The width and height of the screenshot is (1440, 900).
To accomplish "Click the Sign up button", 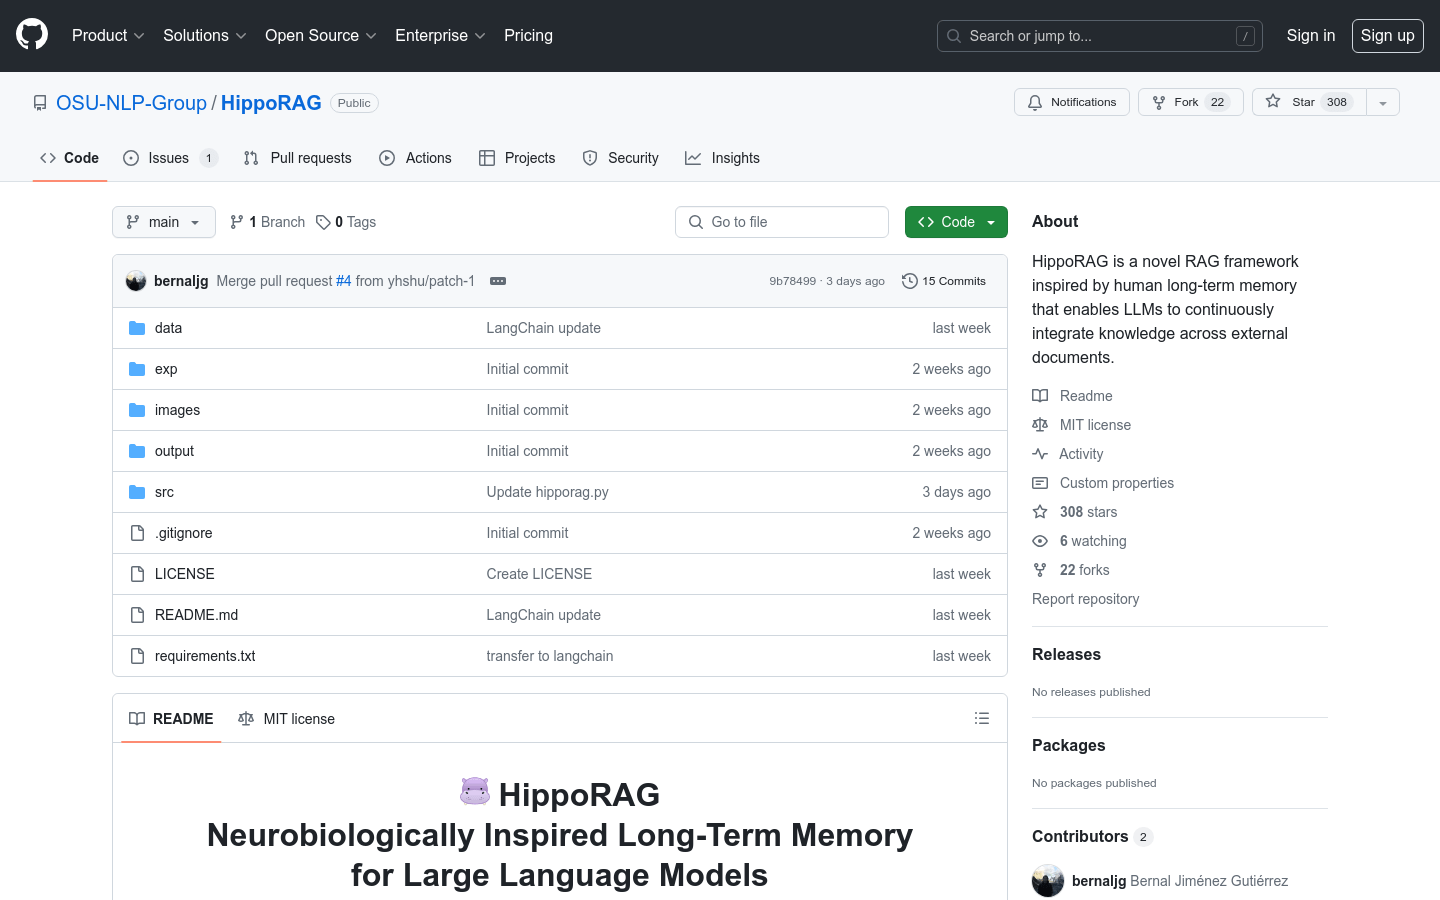I will [x=1388, y=35].
